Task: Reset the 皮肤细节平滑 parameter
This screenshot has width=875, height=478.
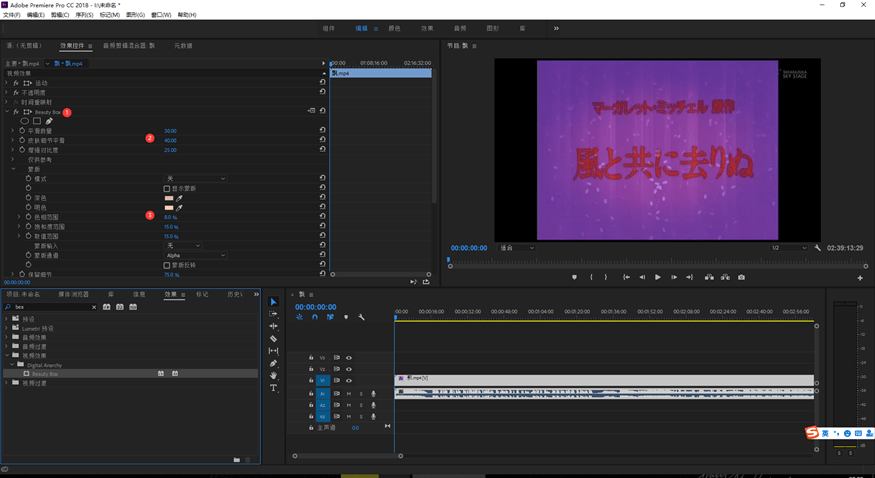Action: tap(322, 140)
